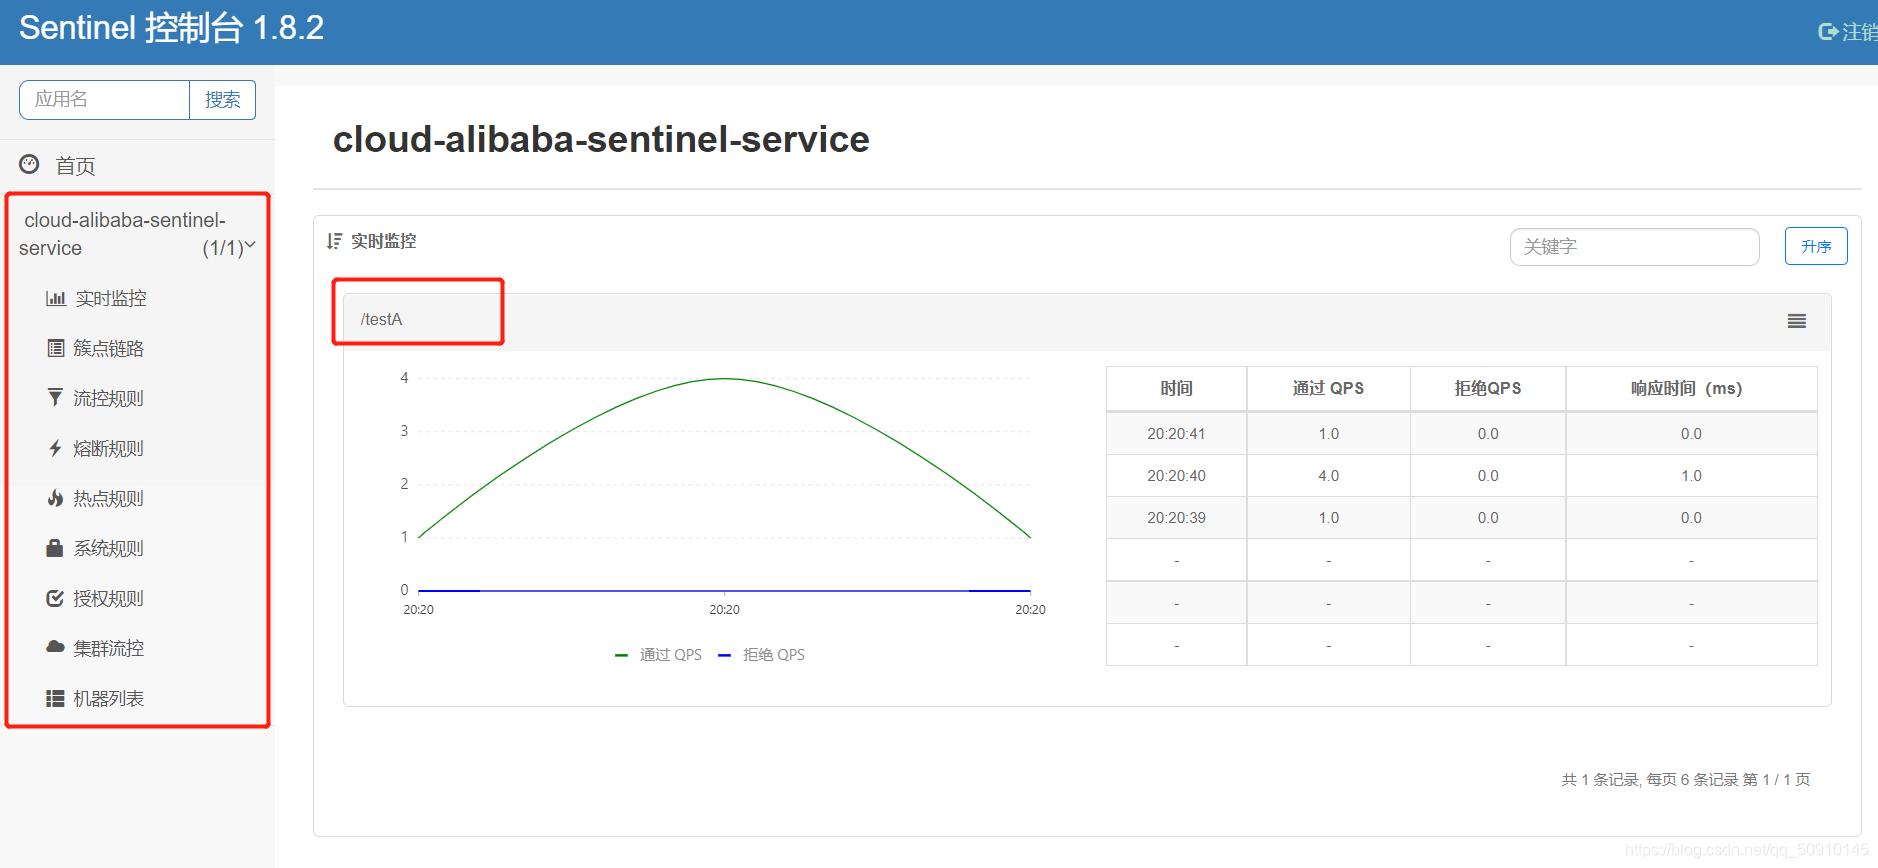The image size is (1878, 868).
Task: Click the 机器列表 table list icon
Action: click(55, 698)
